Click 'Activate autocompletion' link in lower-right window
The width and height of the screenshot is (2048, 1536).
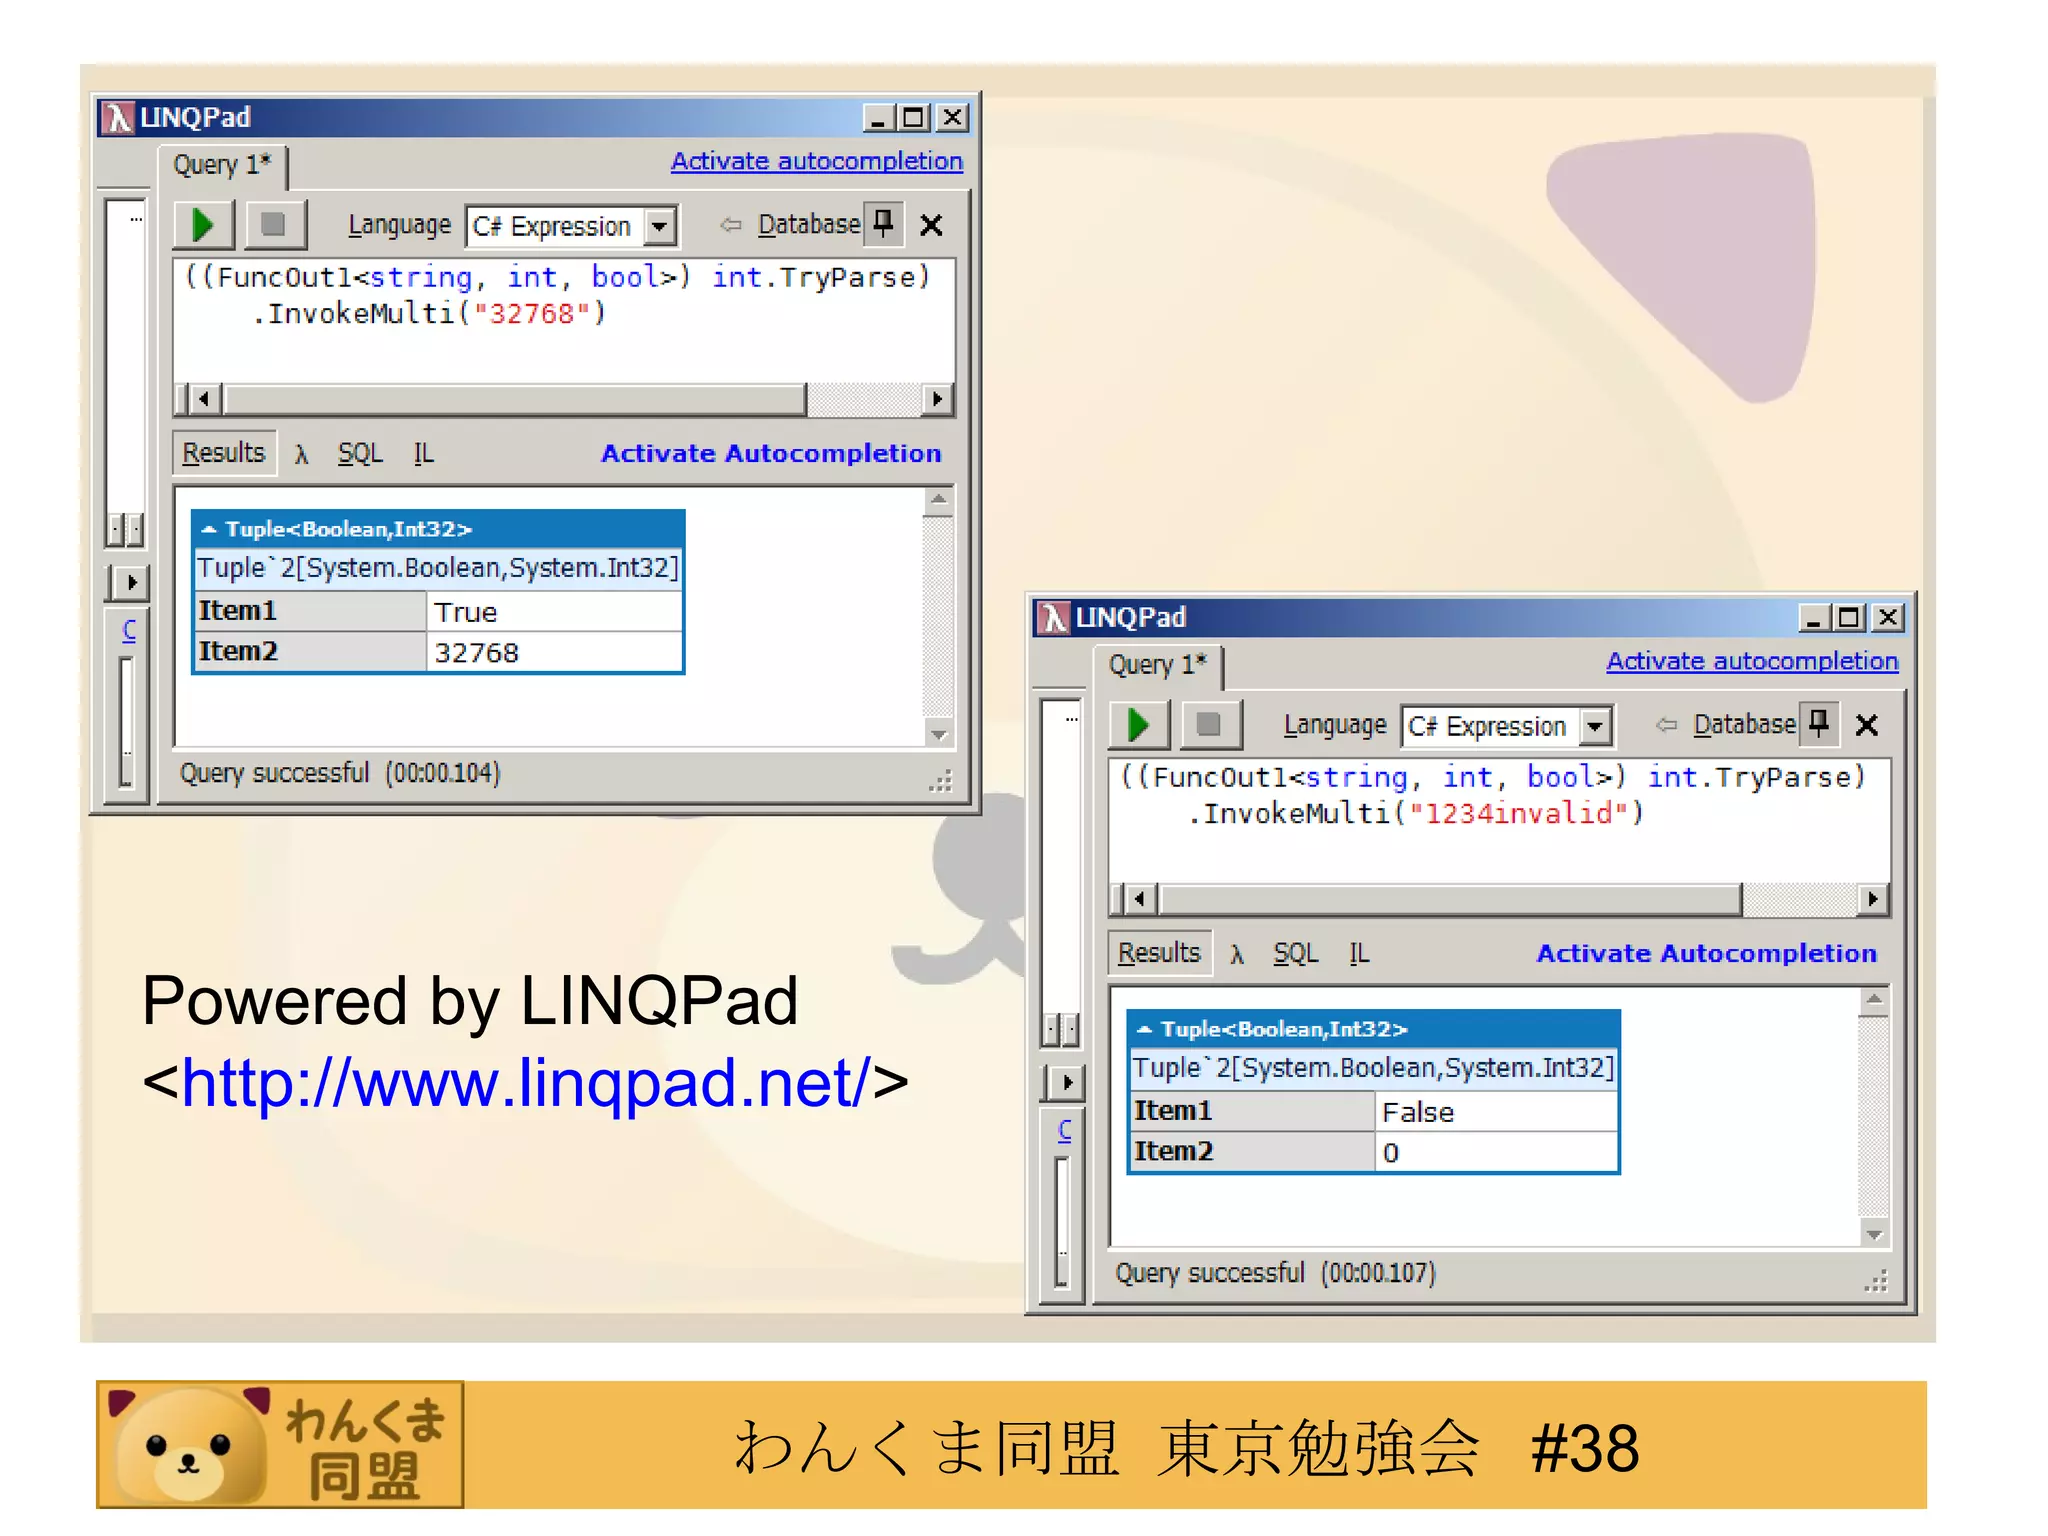(x=1752, y=661)
